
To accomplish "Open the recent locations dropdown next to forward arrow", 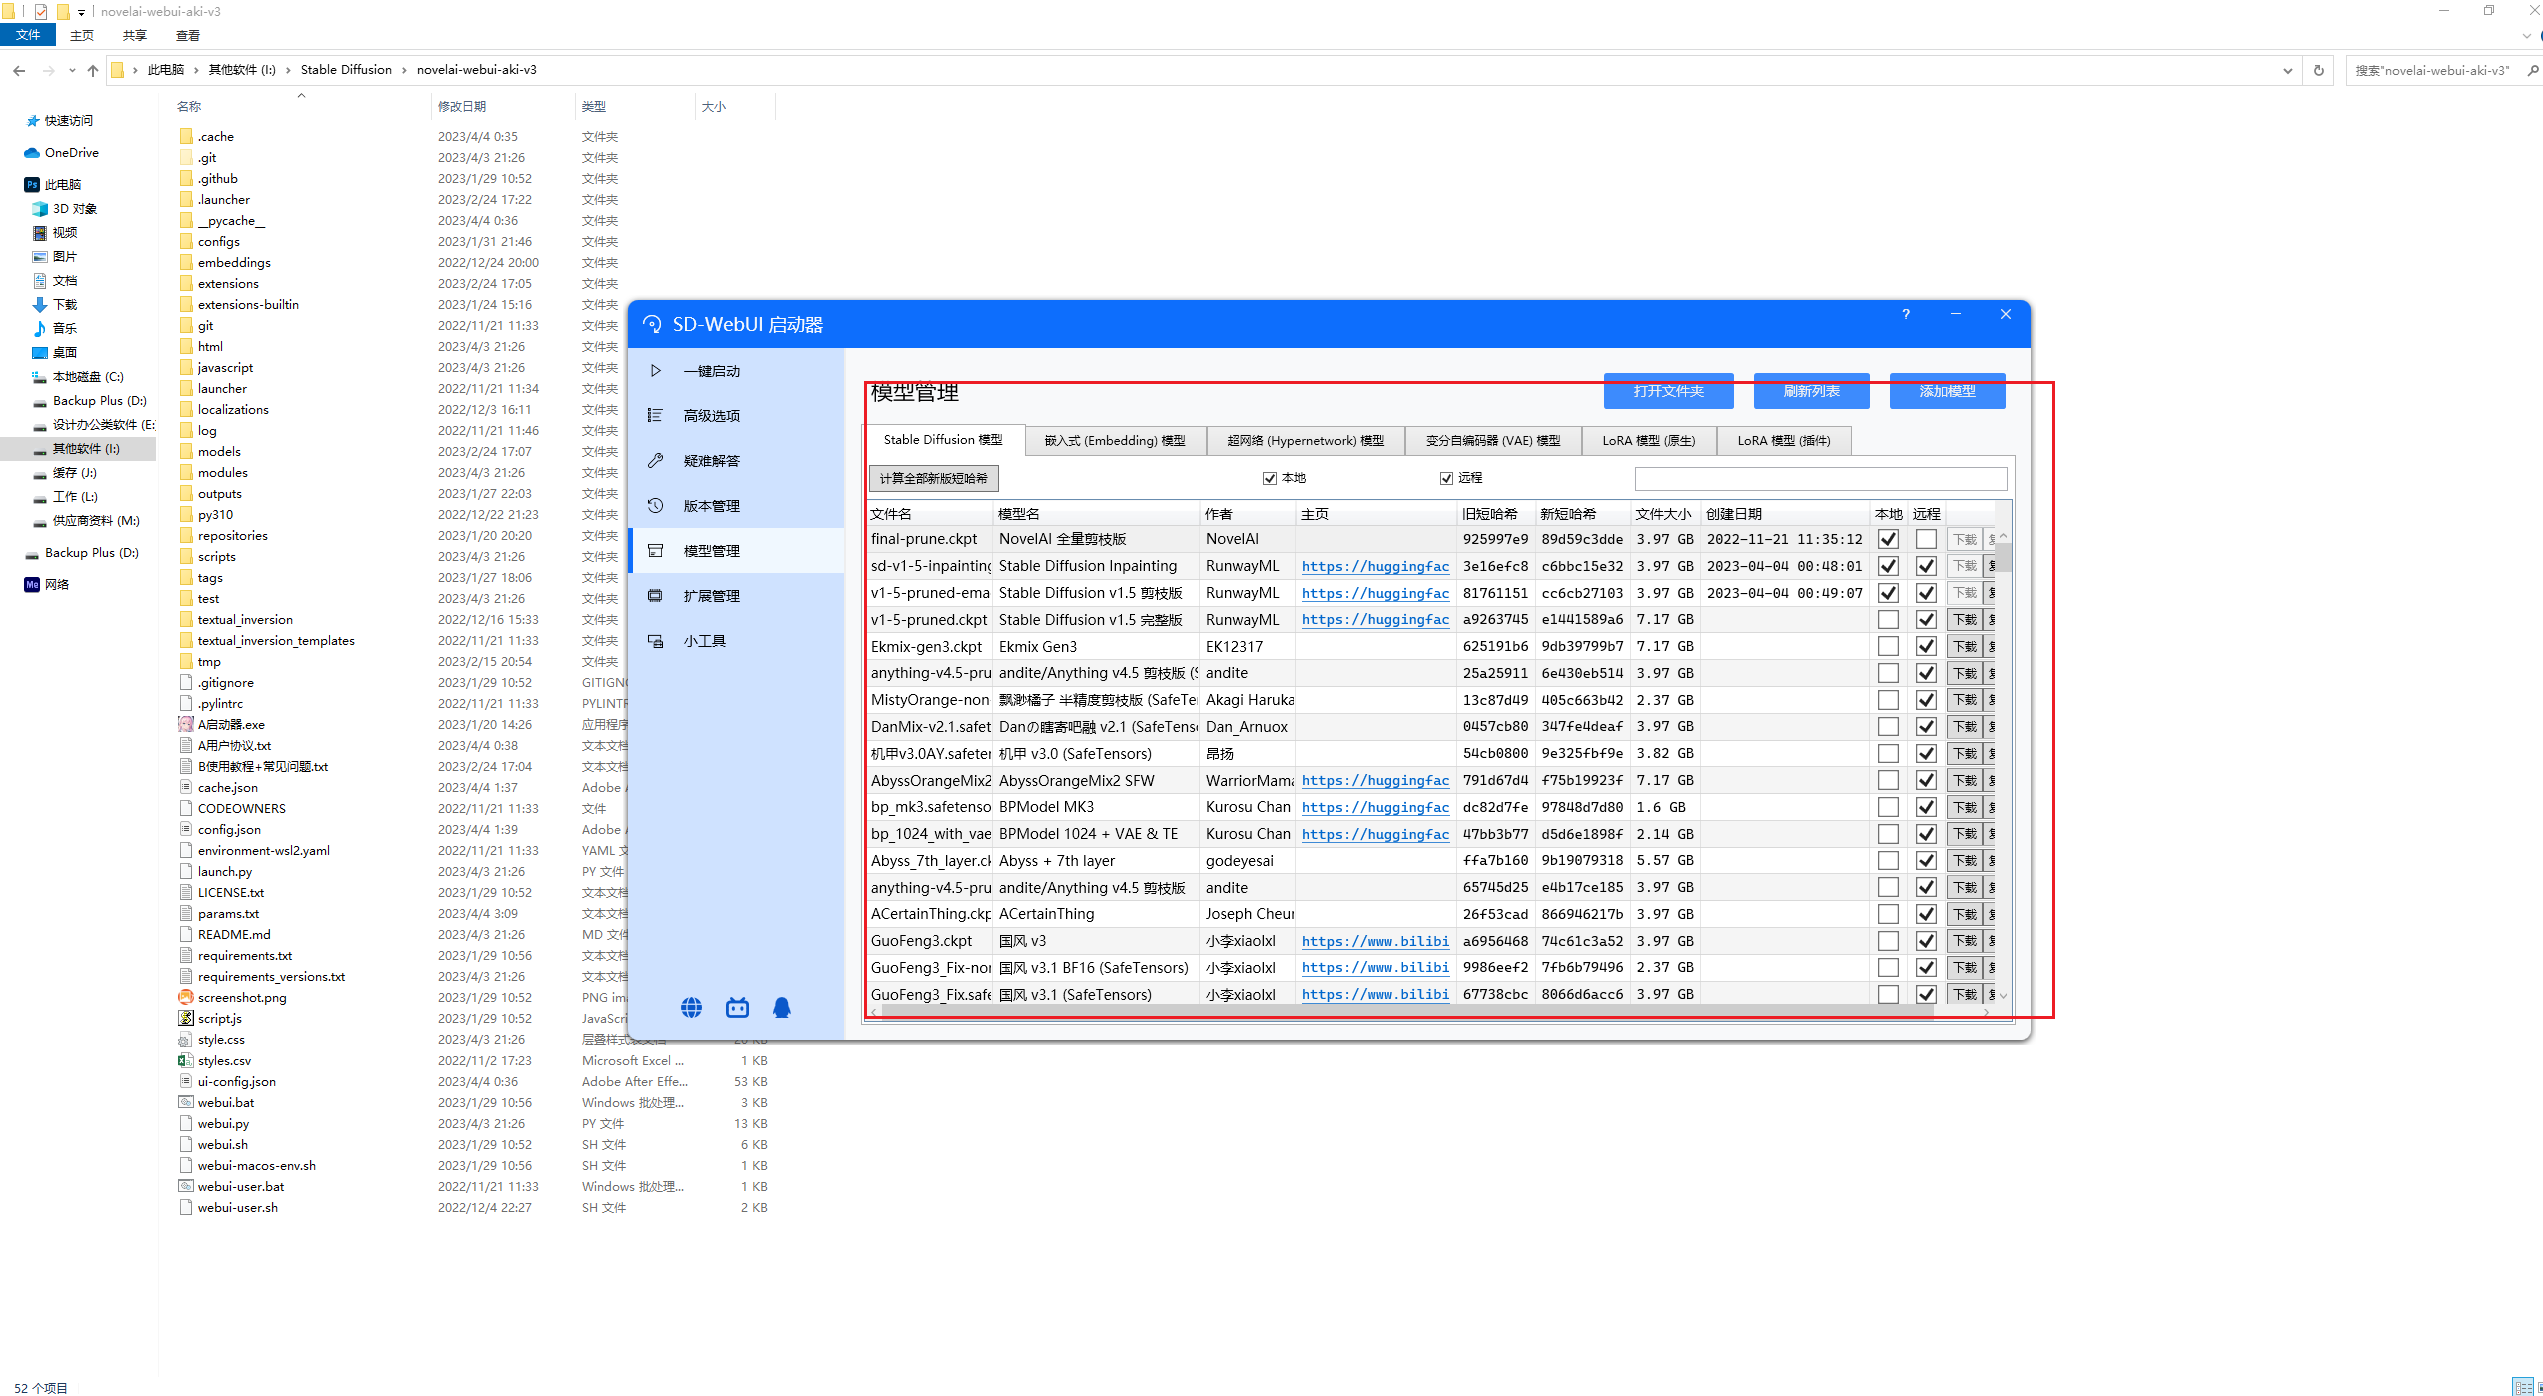I will [x=72, y=71].
